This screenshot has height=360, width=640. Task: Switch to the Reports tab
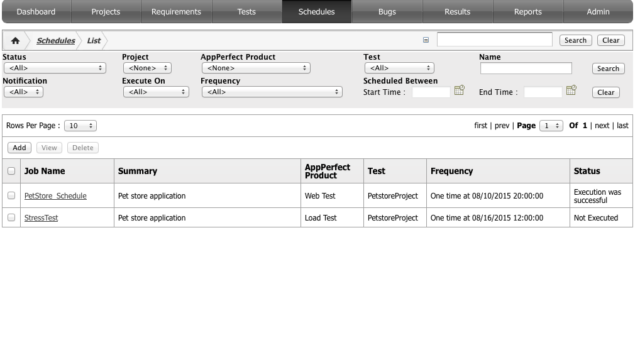tap(528, 12)
